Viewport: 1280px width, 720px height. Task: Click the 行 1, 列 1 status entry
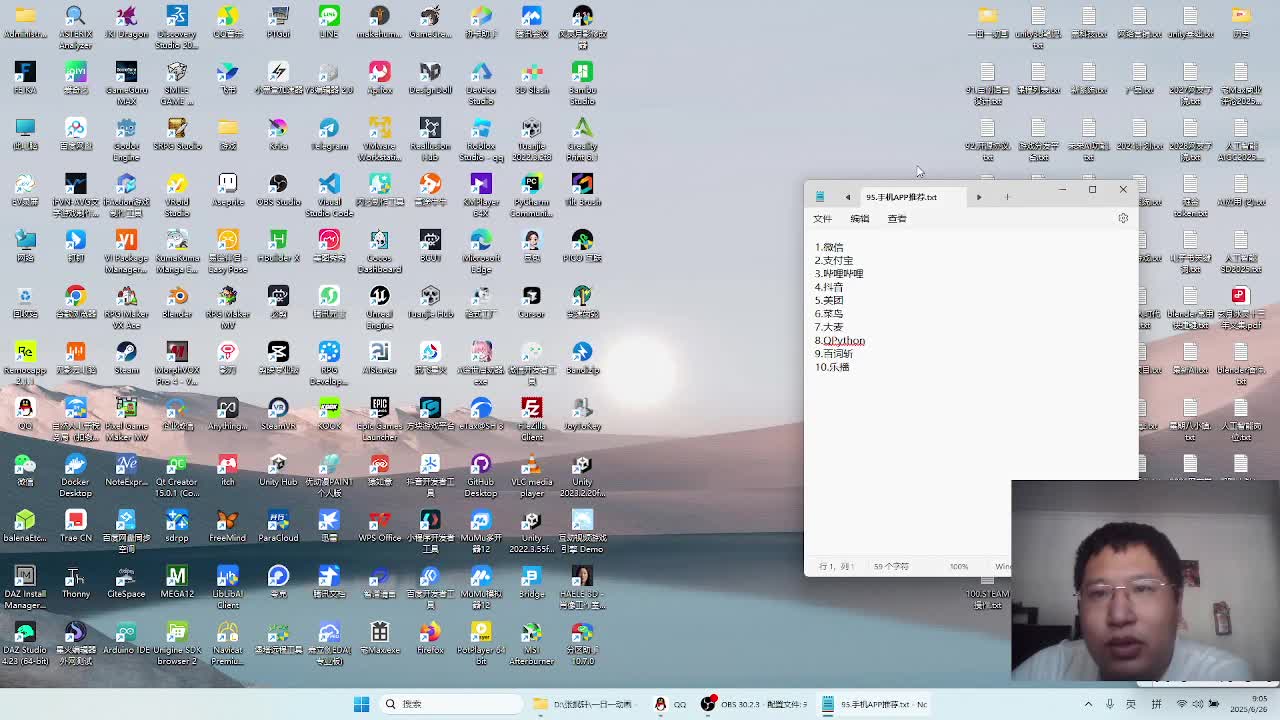pyautogui.click(x=836, y=566)
